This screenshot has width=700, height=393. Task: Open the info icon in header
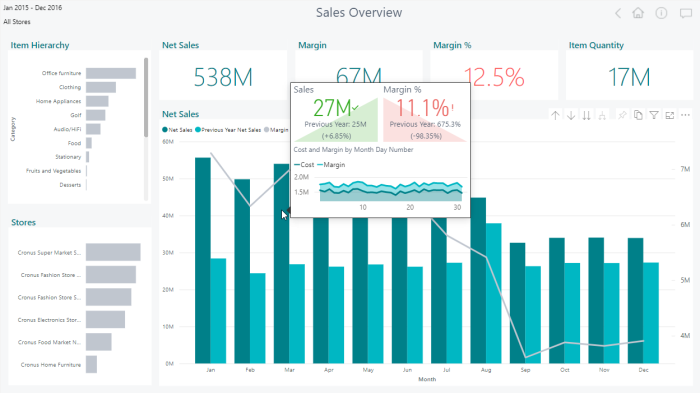(x=661, y=13)
